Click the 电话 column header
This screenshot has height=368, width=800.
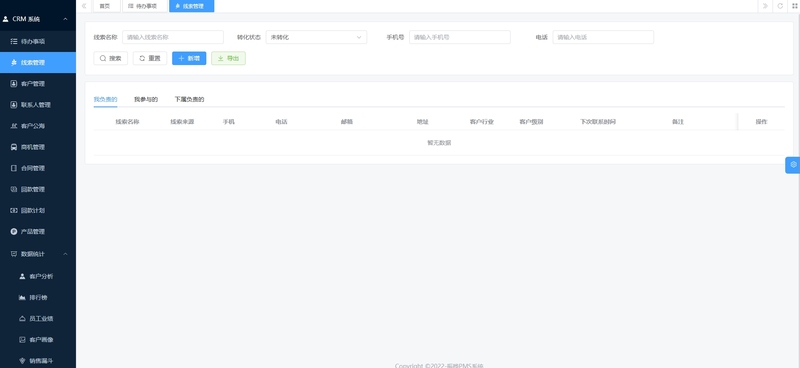pyautogui.click(x=281, y=122)
